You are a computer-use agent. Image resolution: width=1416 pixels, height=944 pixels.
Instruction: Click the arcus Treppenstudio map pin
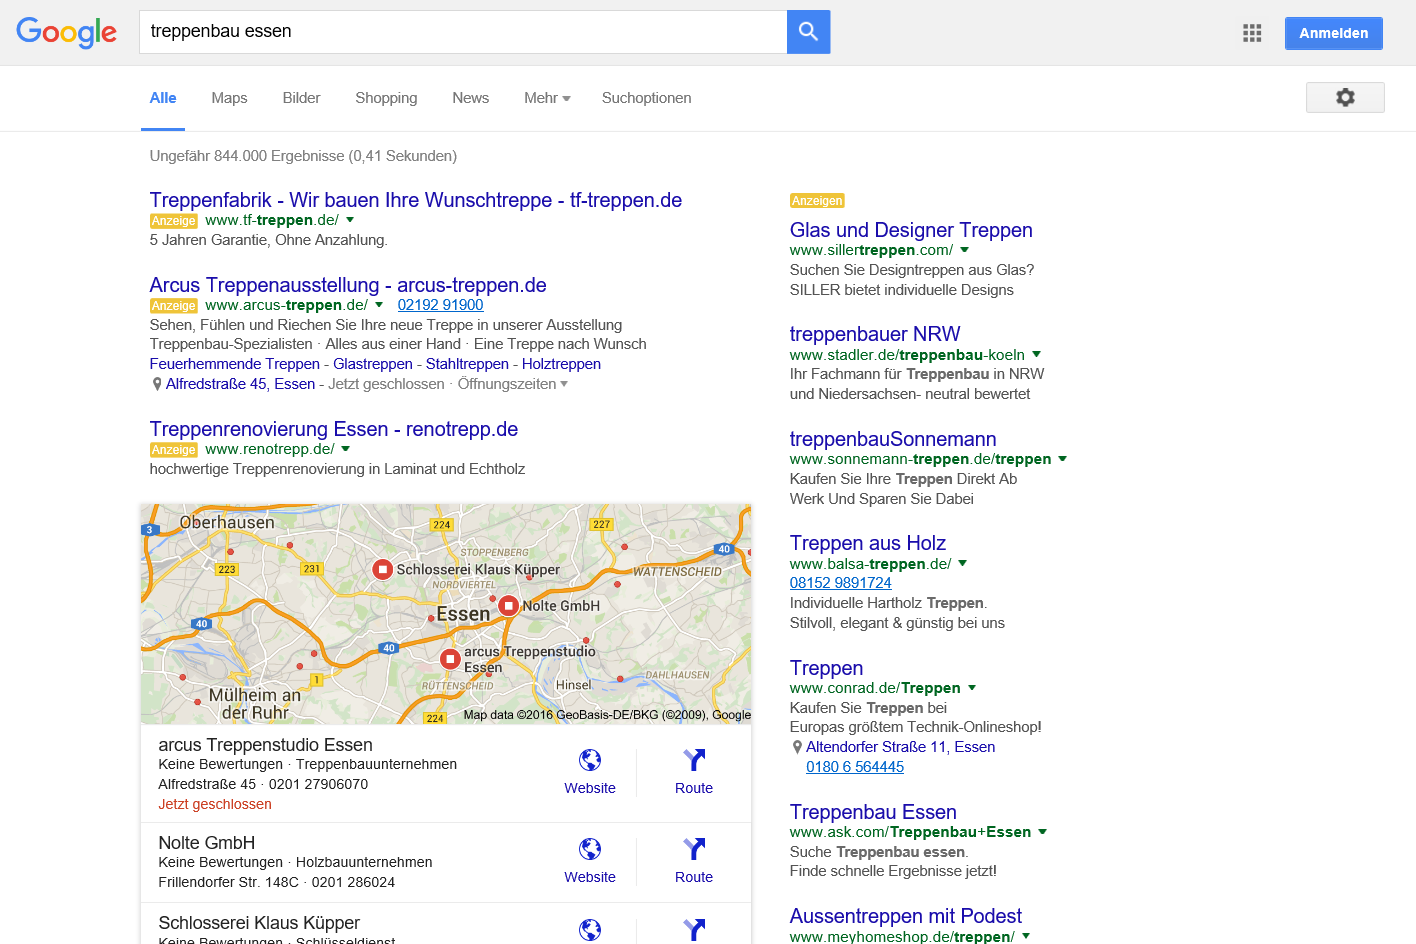(x=450, y=659)
